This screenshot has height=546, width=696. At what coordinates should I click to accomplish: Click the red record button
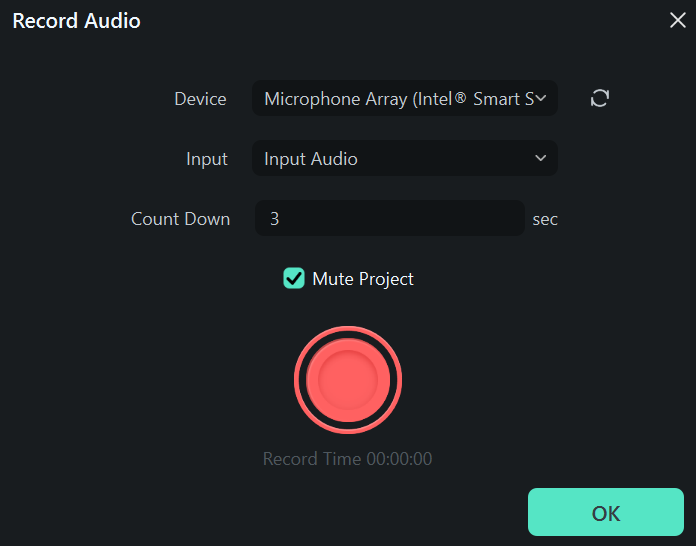pyautogui.click(x=347, y=380)
